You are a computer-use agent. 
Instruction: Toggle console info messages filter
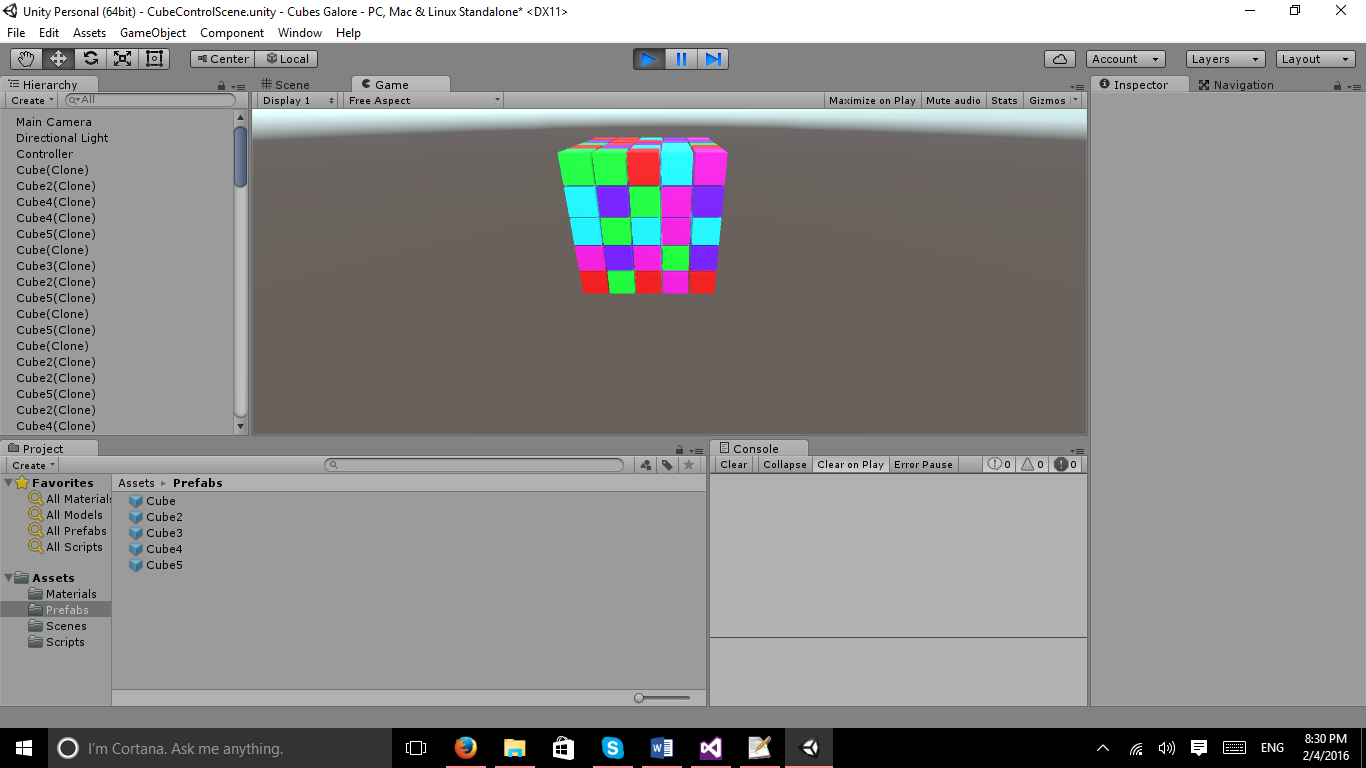[1000, 465]
